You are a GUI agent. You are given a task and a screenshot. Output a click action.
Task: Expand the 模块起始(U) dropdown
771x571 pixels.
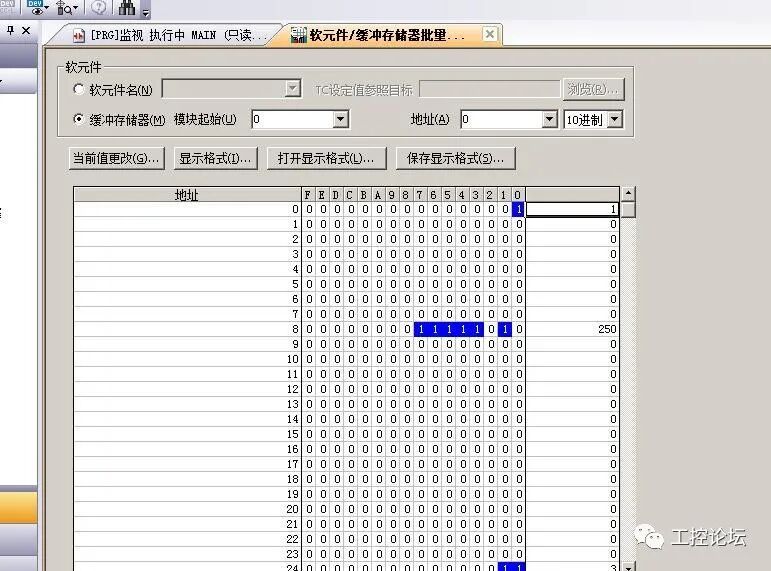340,119
